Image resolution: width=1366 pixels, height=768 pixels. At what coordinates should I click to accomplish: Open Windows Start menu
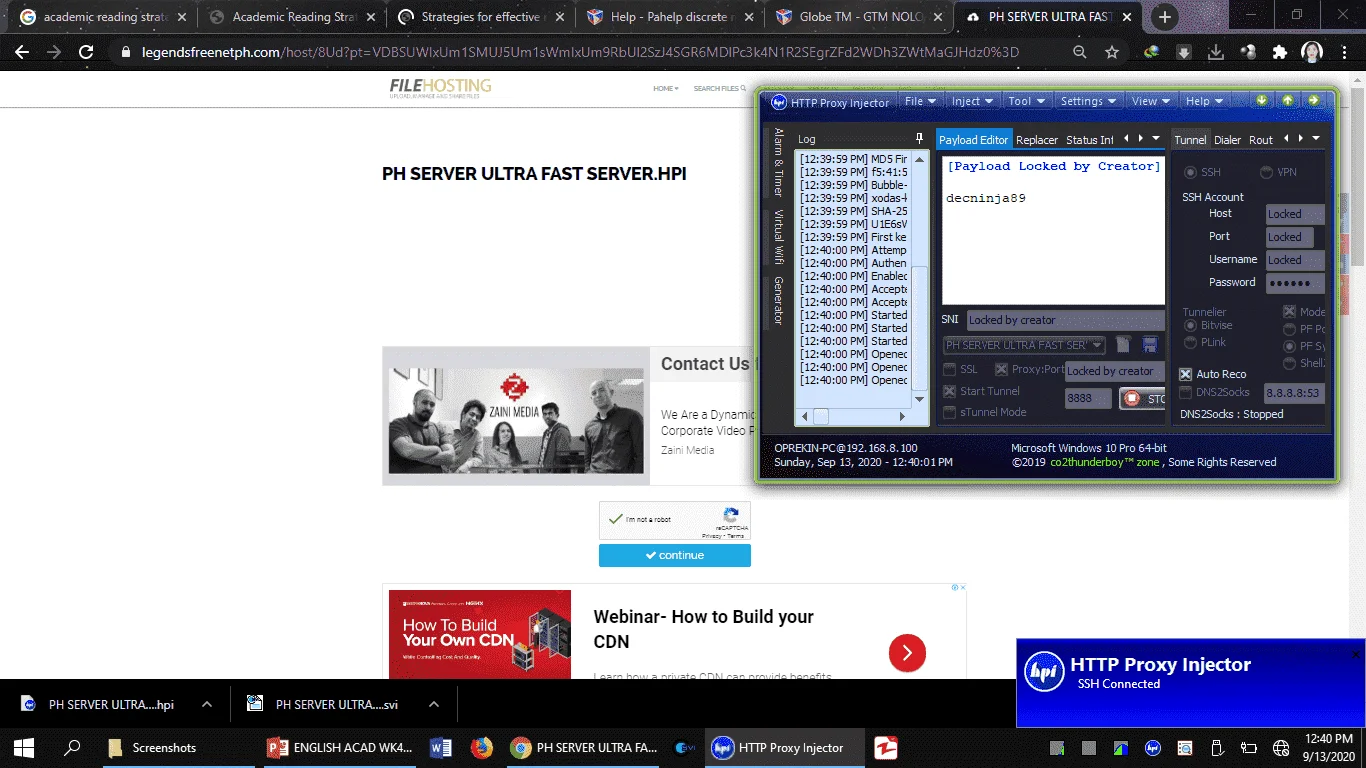[23, 747]
